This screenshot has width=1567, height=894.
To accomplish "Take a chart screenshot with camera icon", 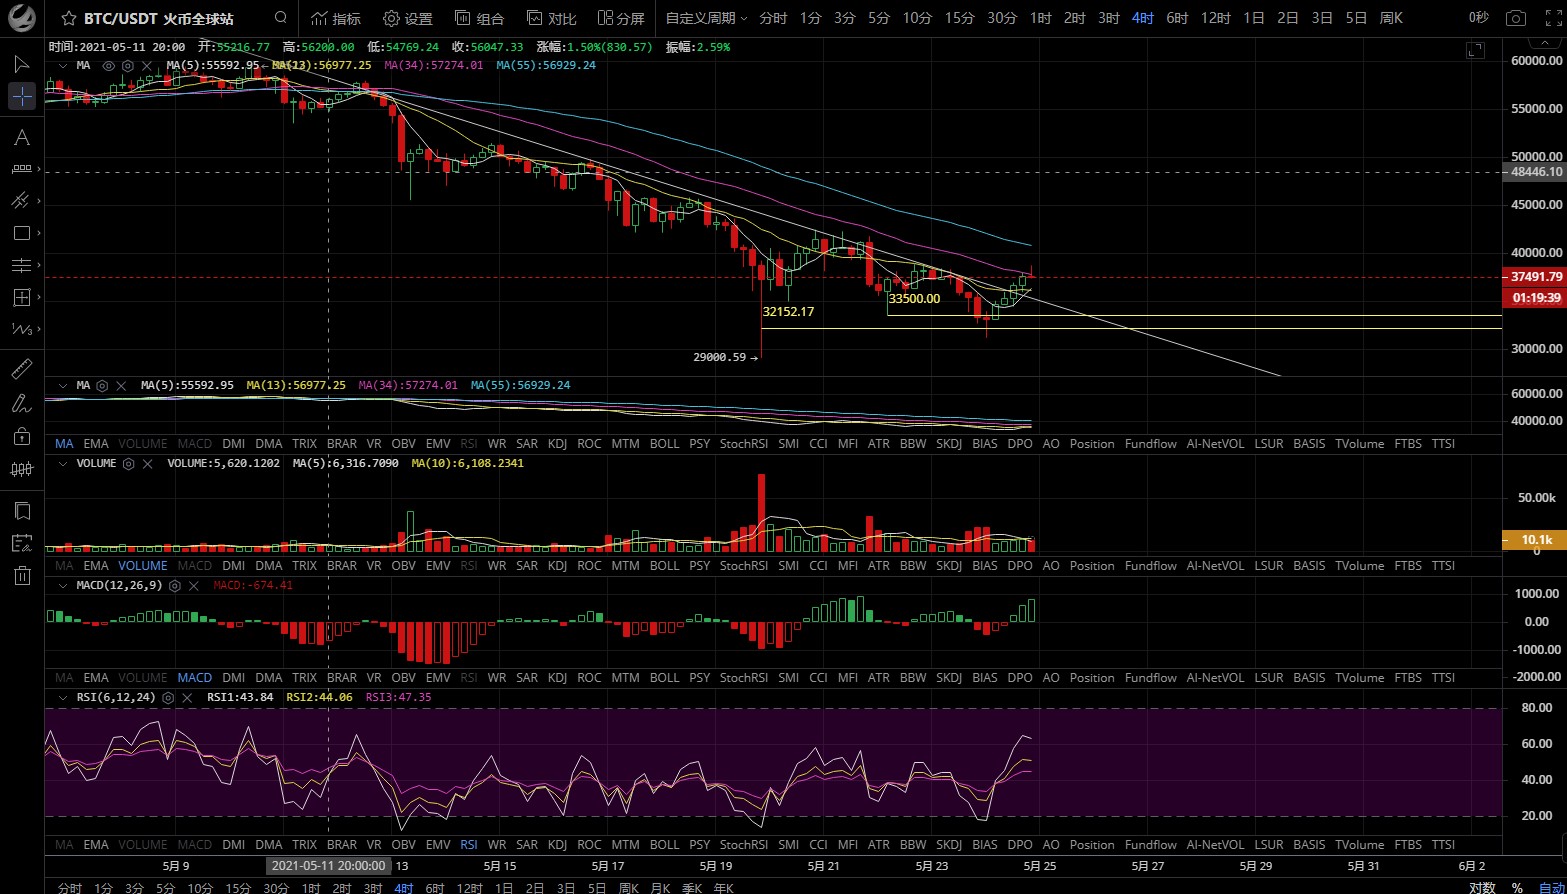I will 1516,18.
